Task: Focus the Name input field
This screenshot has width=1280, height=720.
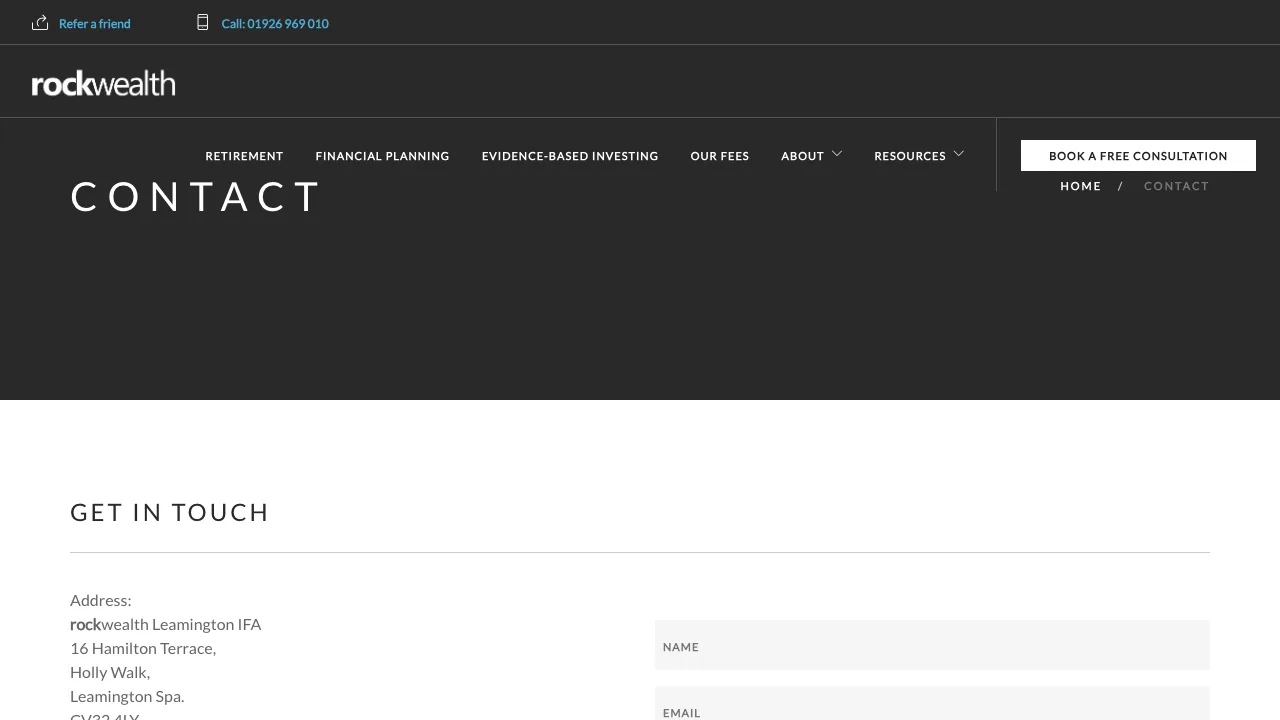Action: pos(931,646)
